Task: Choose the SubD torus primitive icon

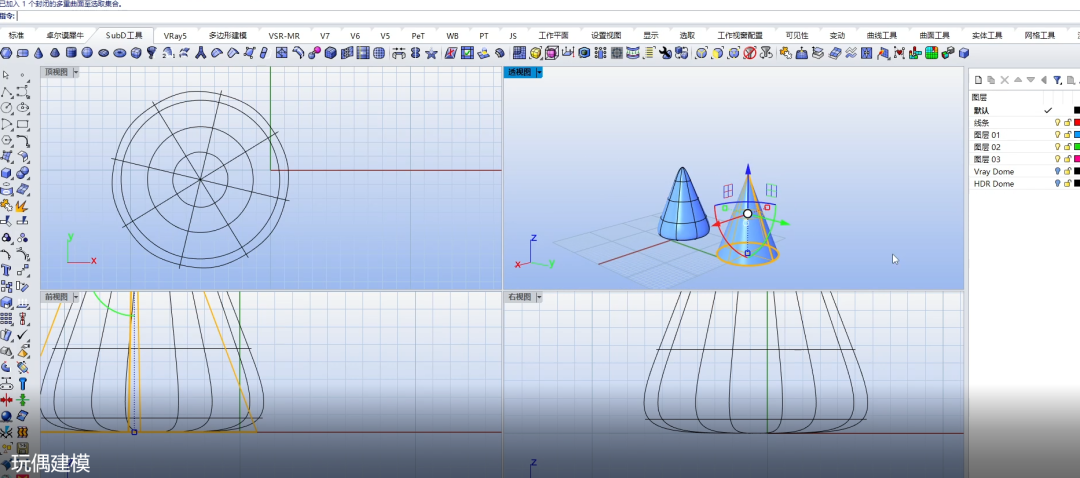Action: pos(120,53)
